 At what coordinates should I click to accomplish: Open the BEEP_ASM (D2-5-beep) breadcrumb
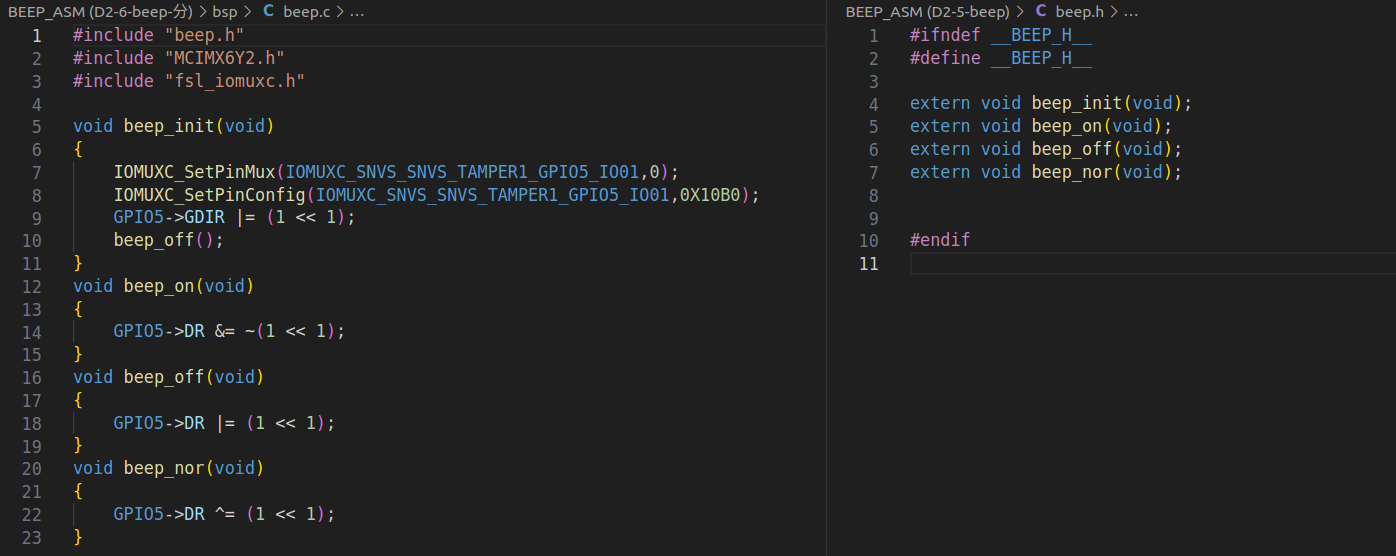pyautogui.click(x=929, y=12)
